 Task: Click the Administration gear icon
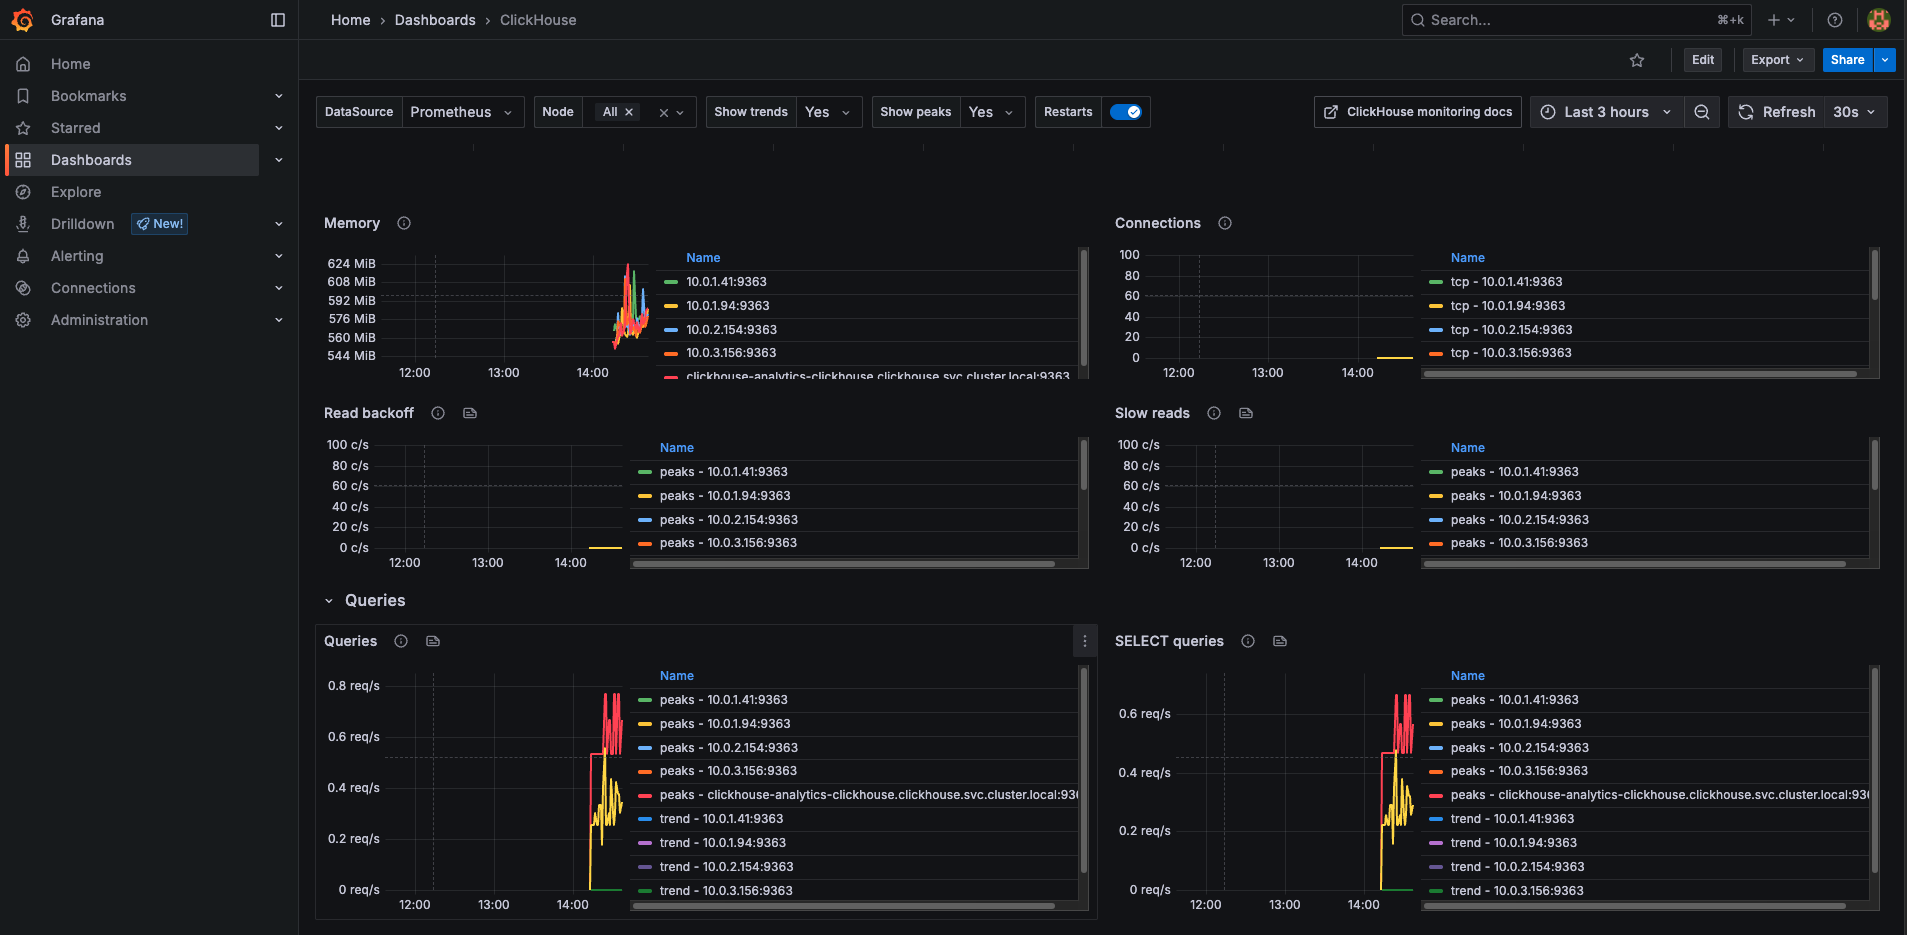click(23, 320)
